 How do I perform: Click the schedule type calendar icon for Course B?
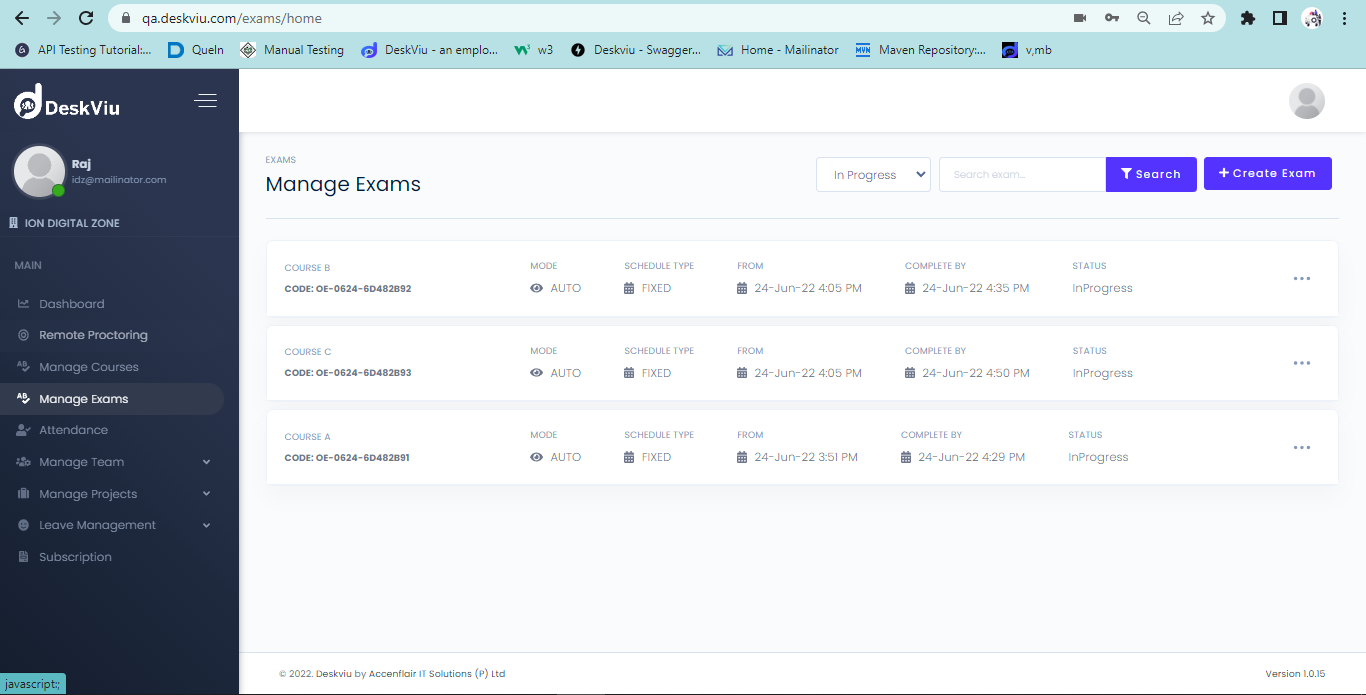point(629,288)
